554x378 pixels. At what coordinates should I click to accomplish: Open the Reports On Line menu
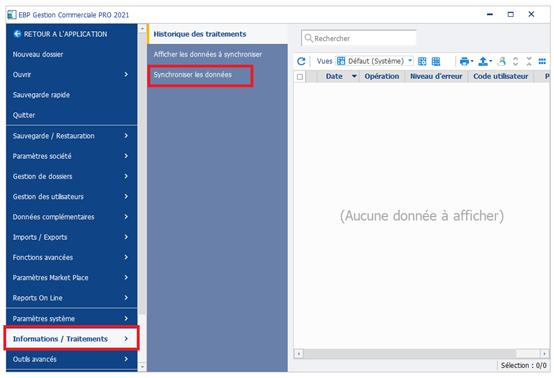(71, 298)
